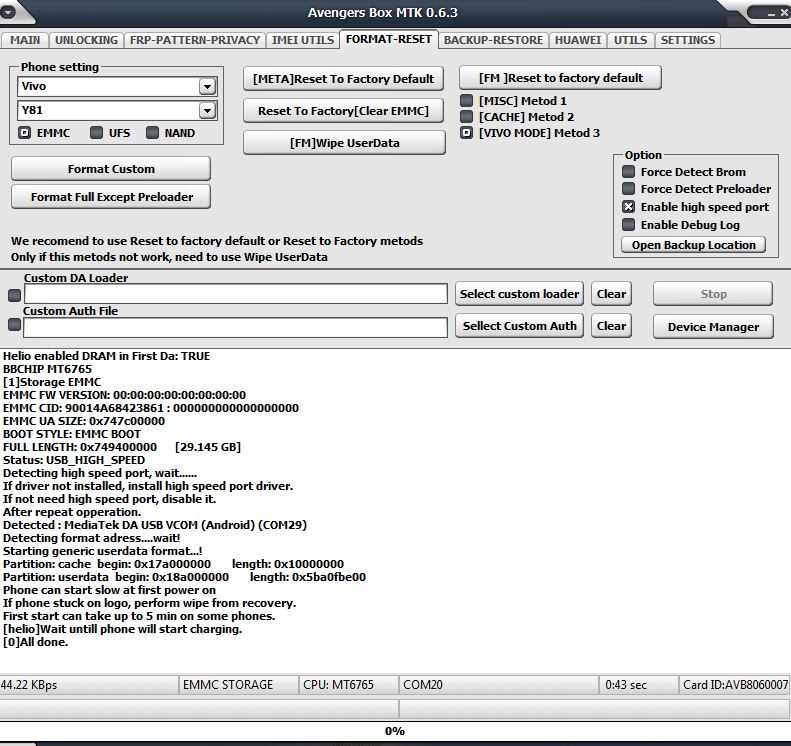Click the '[0]All done.' log line

35,642
